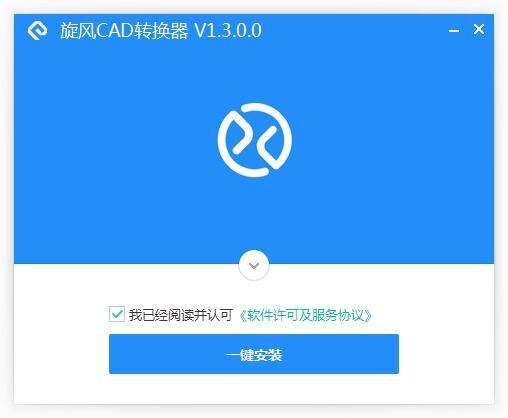Click the white panel below install button
508x418 pixels.
coord(254,389)
